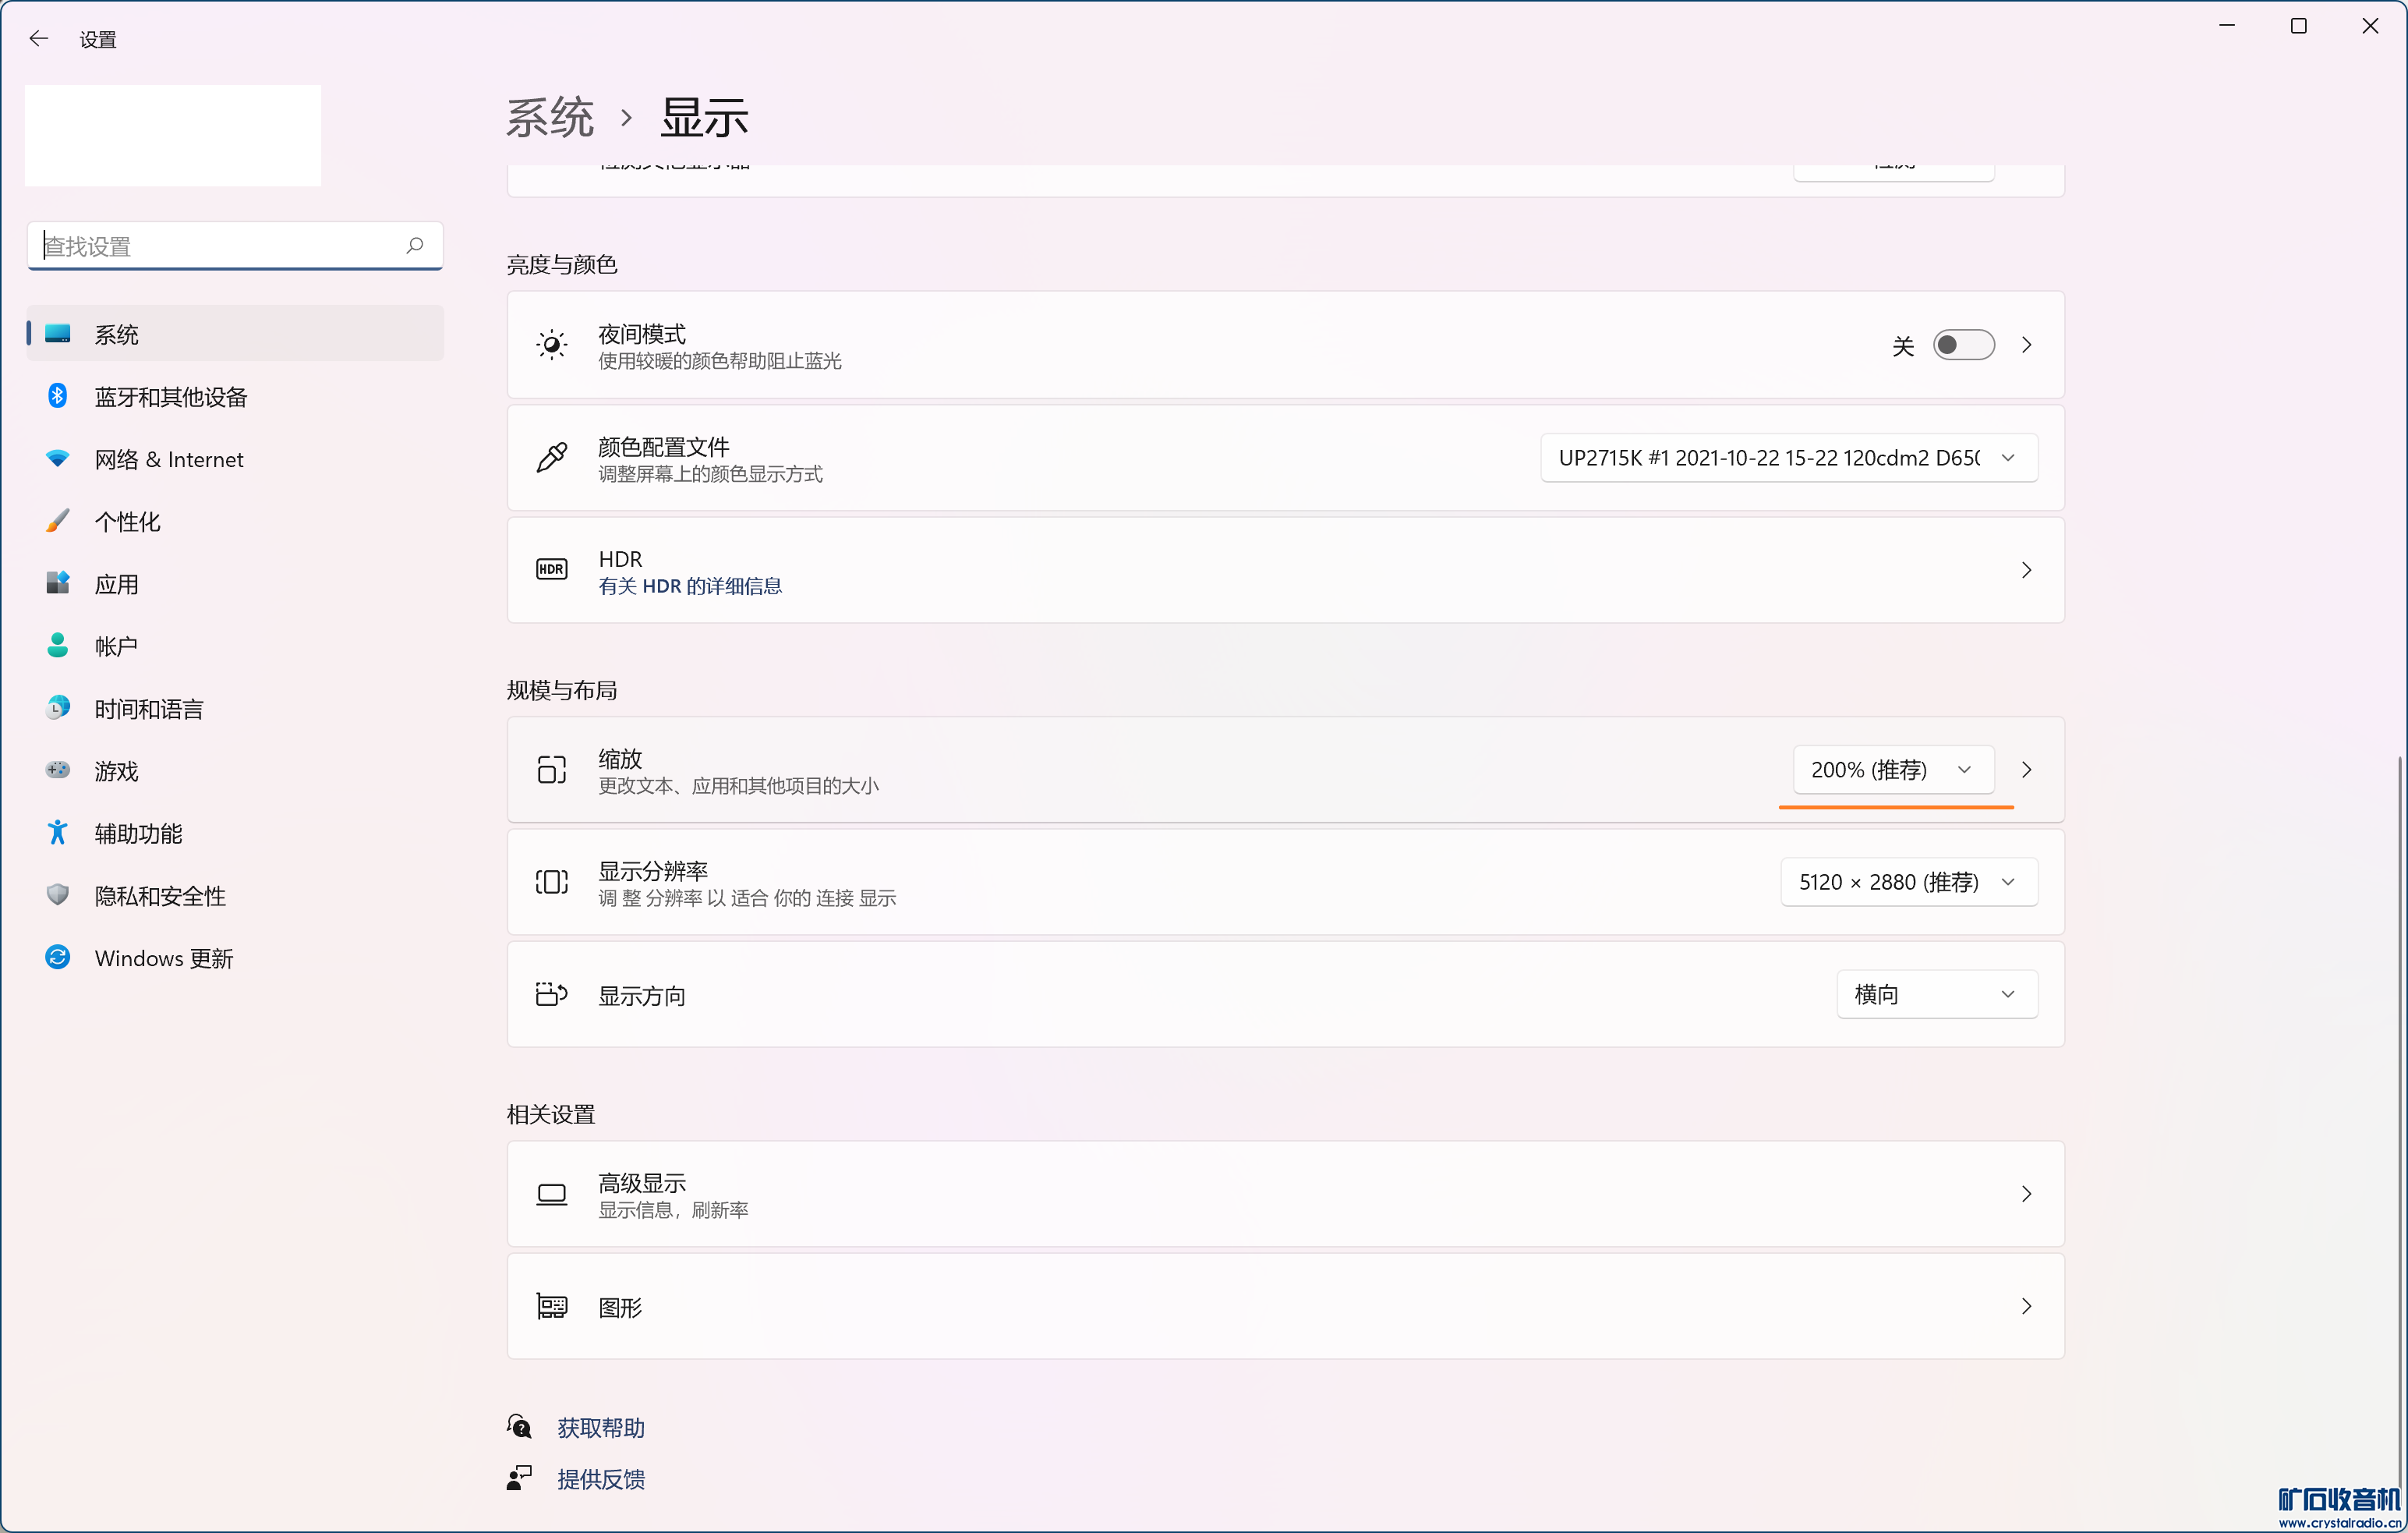Toggle night mode switch on

(1962, 345)
